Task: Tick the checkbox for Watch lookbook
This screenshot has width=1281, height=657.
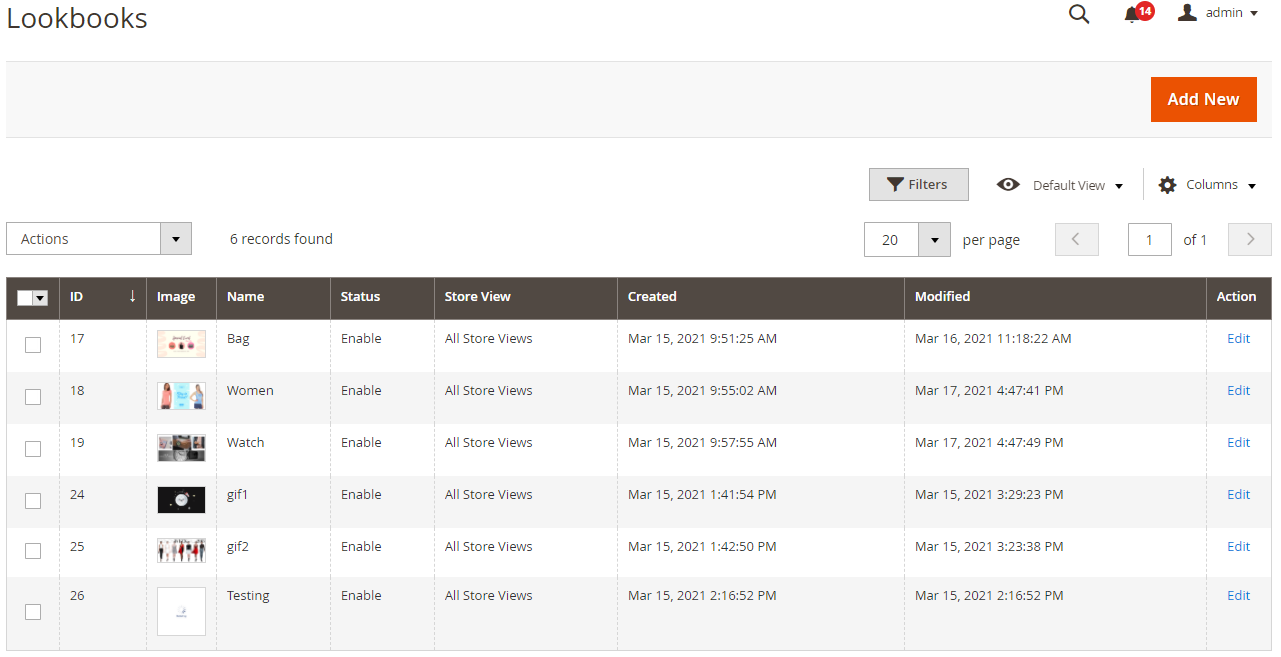Action: [33, 449]
